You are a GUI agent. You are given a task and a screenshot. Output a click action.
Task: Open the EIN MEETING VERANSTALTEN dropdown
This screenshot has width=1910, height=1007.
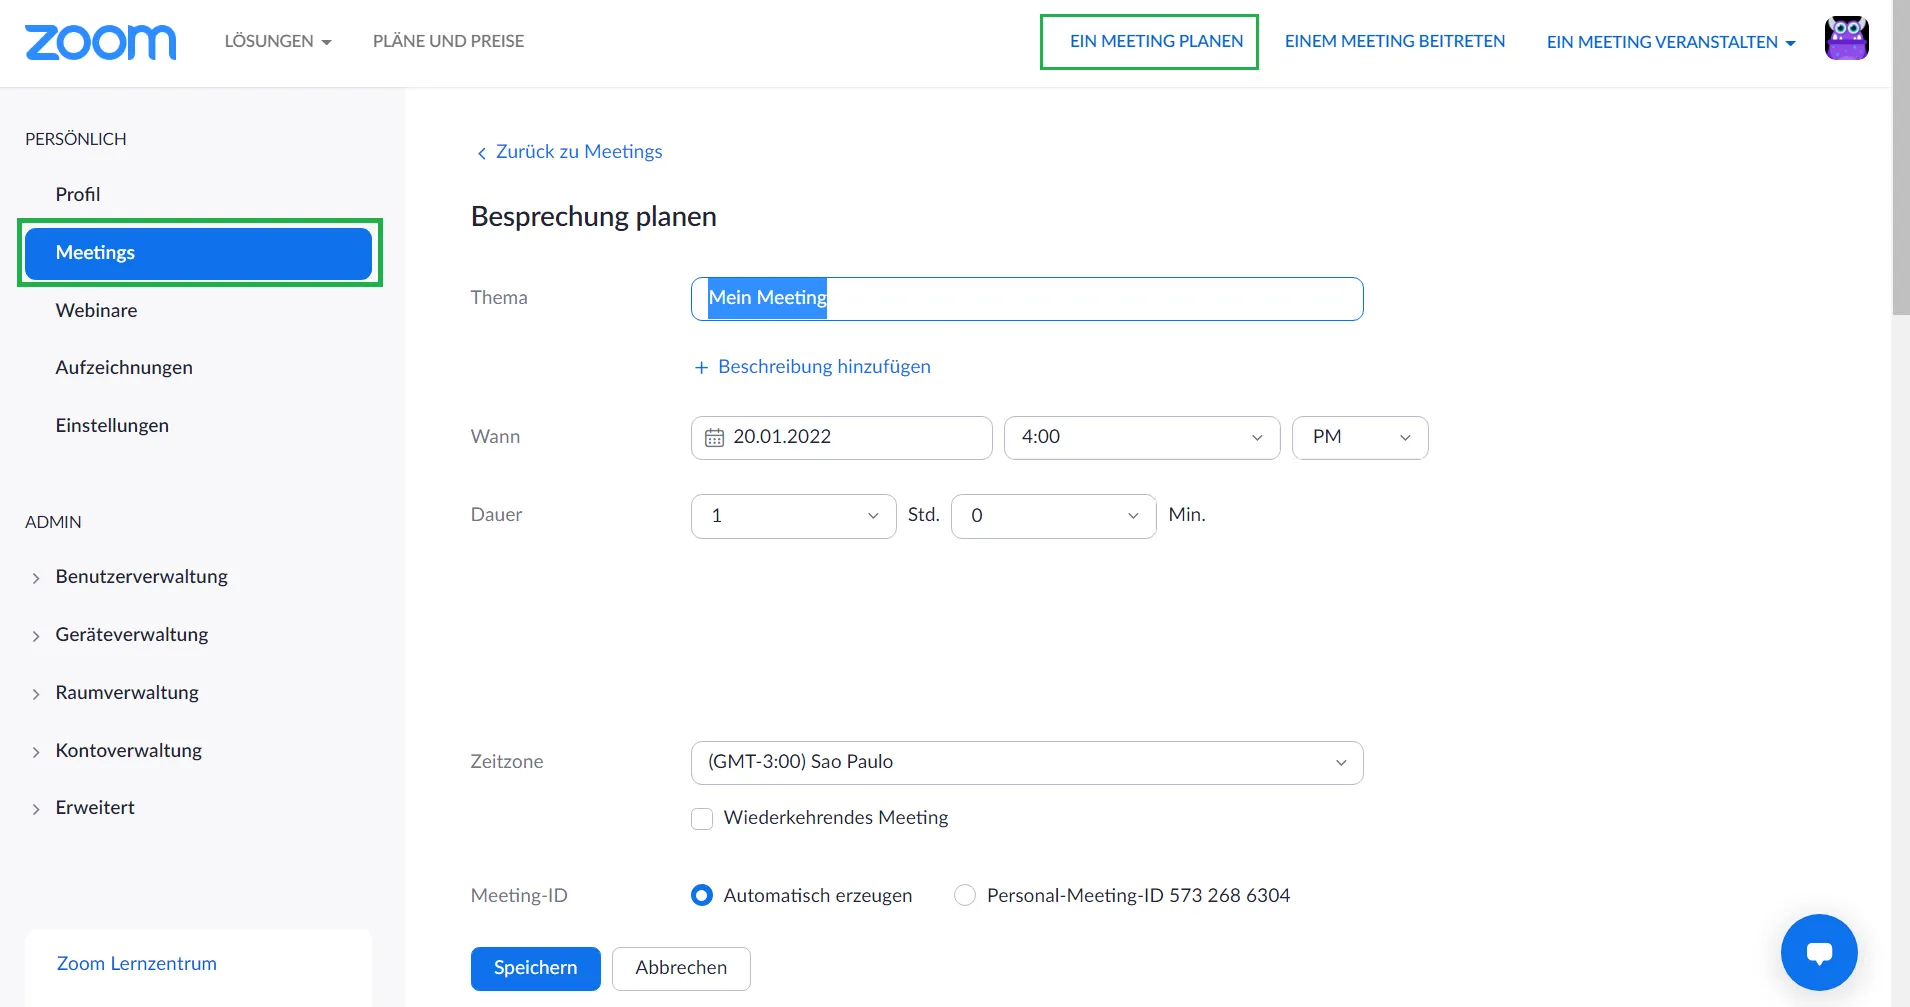click(x=1671, y=42)
